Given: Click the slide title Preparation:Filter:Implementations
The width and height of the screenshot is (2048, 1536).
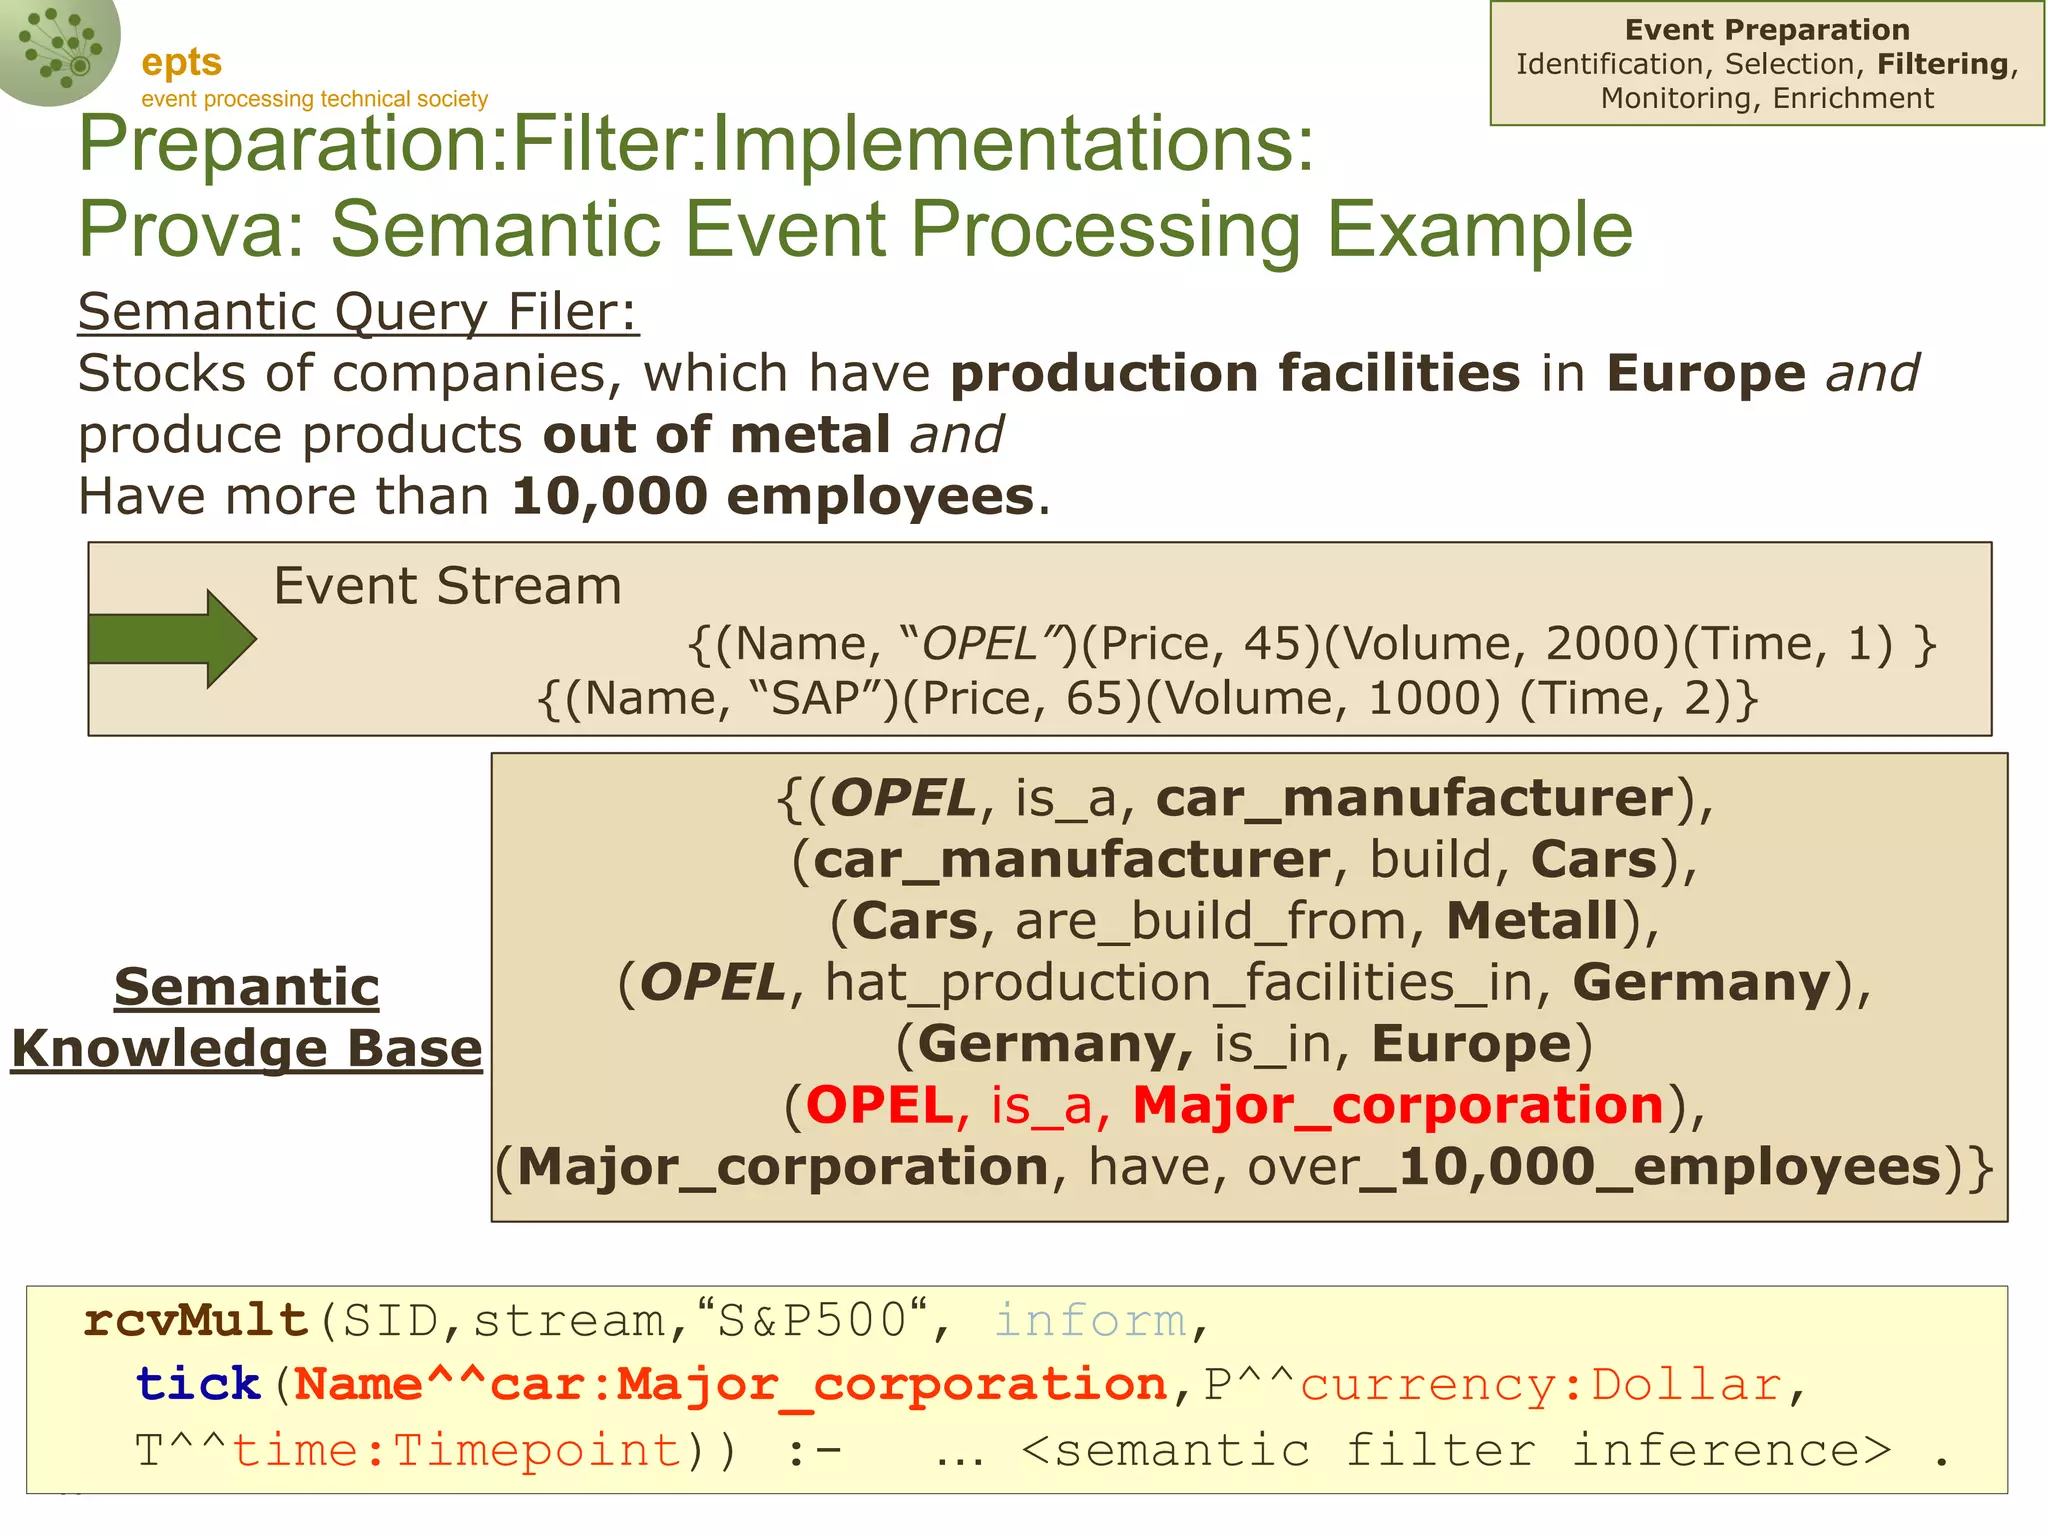Looking at the screenshot, I should point(696,144).
